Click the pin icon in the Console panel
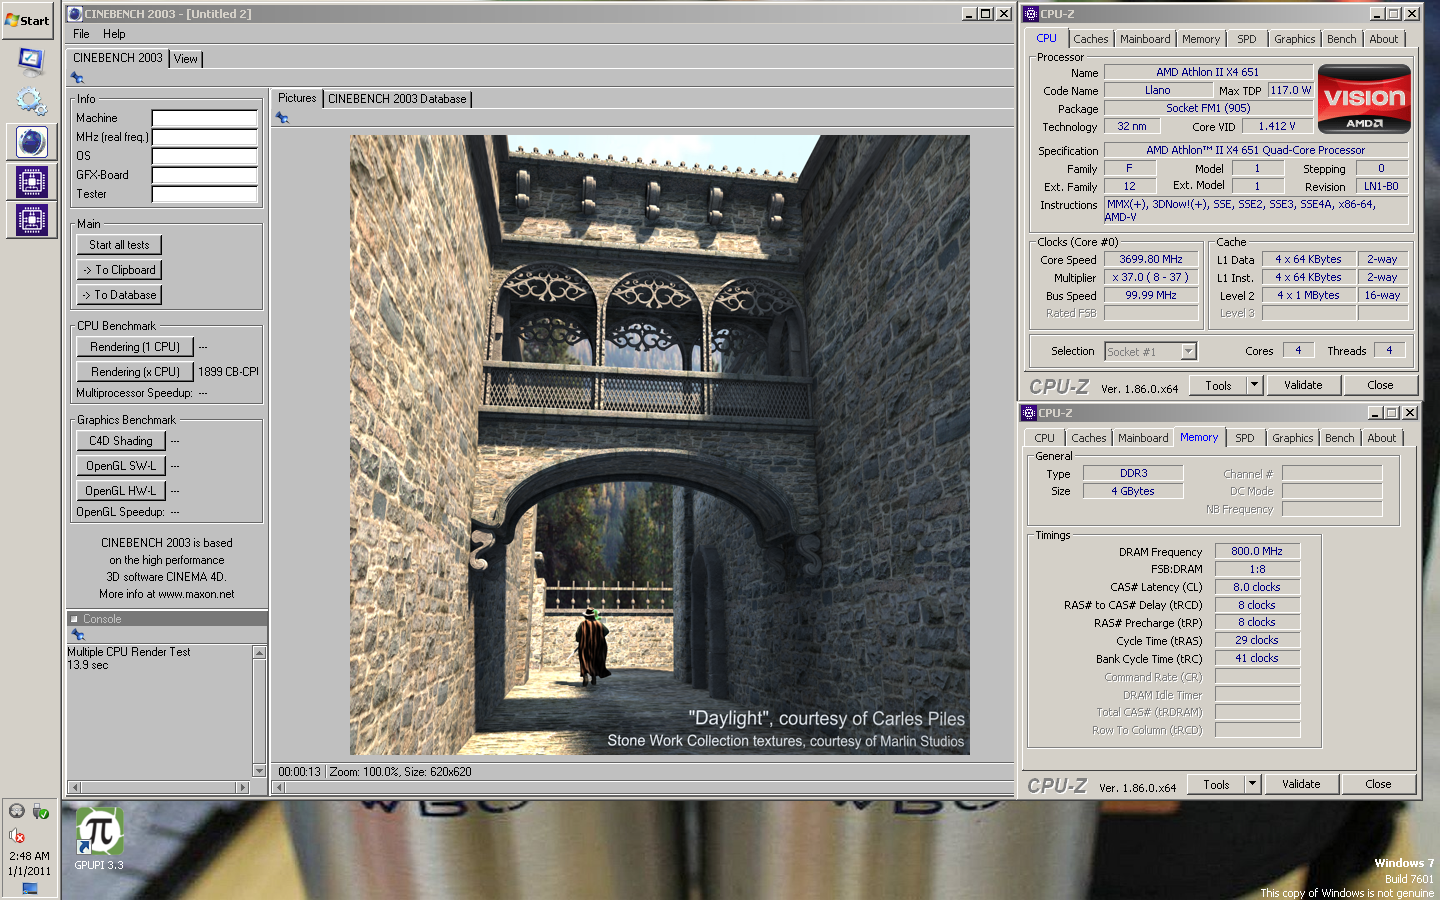The image size is (1440, 900). (77, 635)
